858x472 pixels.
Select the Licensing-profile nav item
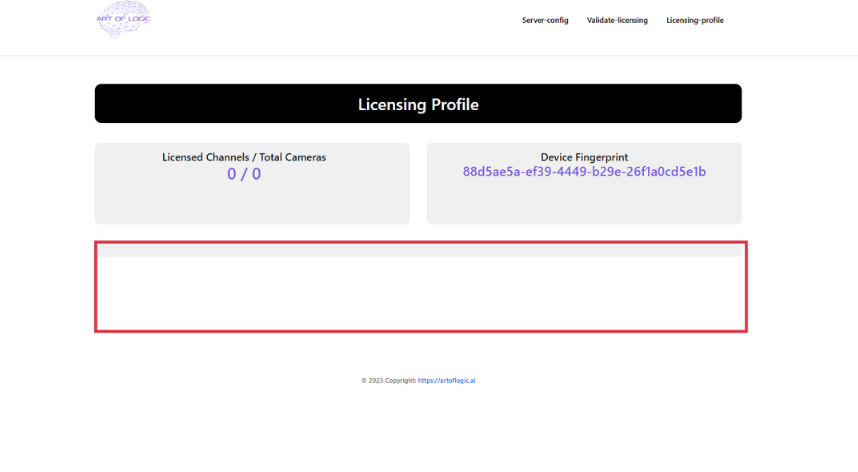(695, 20)
